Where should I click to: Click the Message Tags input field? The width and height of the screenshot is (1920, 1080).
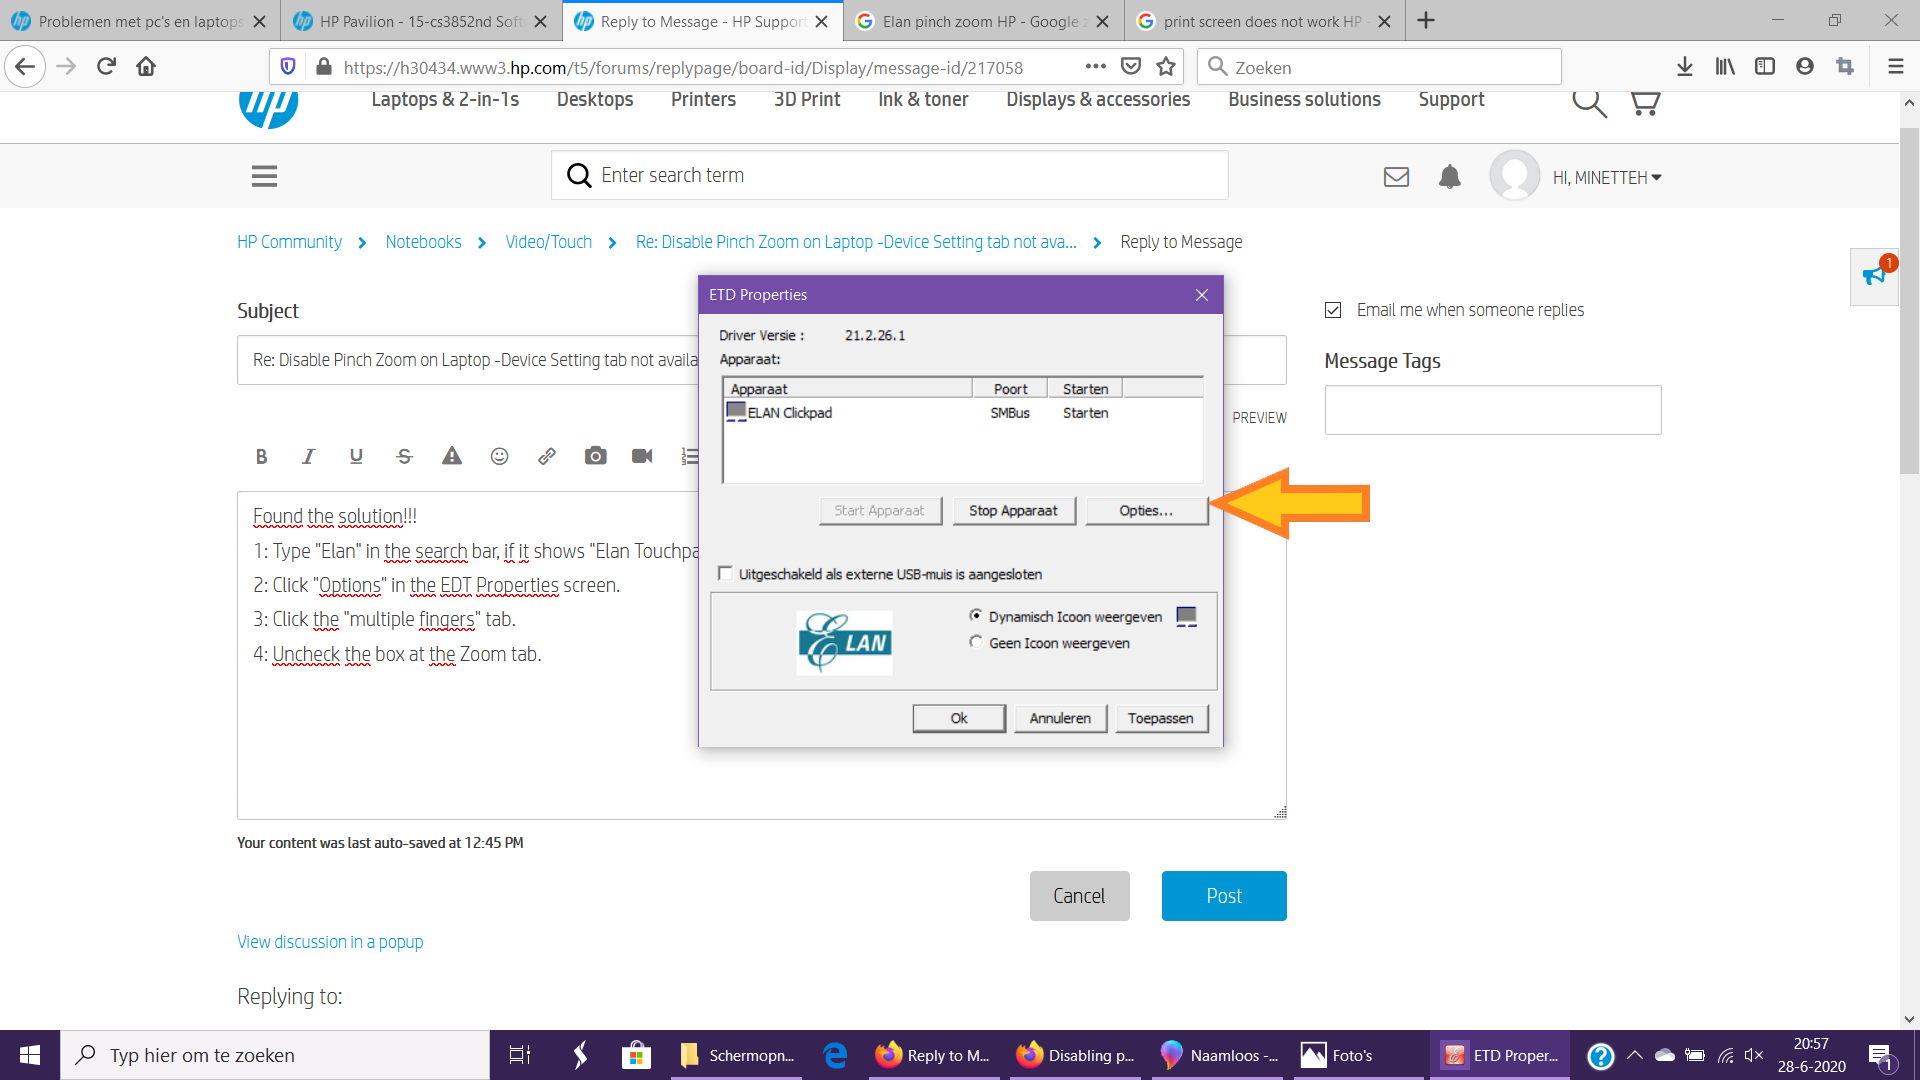[1492, 410]
